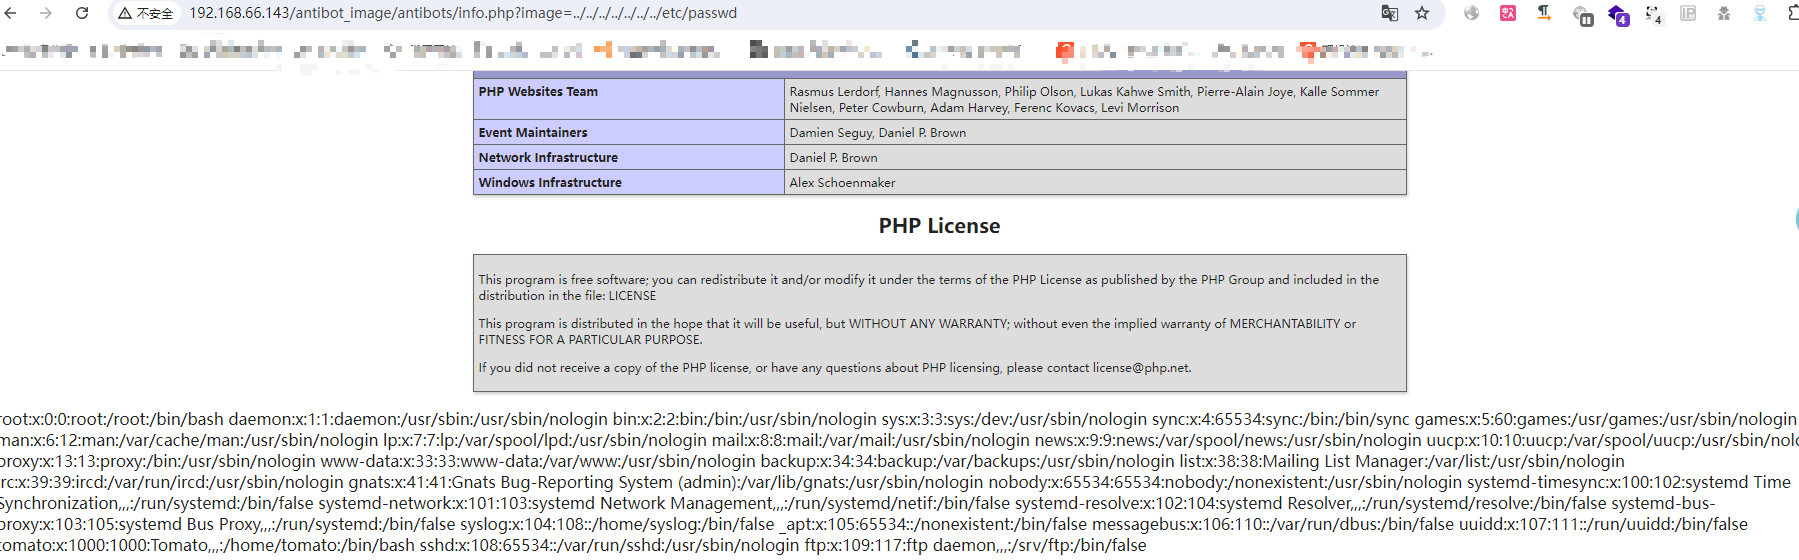Bookmark this page with the star icon
This screenshot has width=1799, height=560.
pos(1422,13)
